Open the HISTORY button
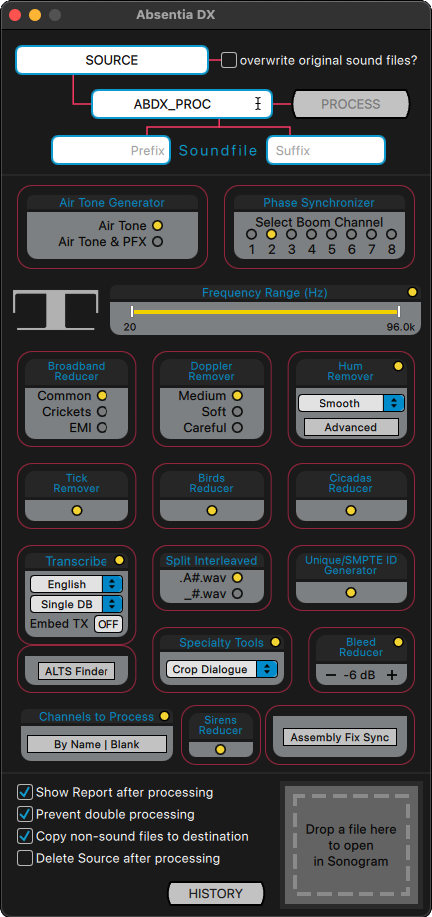The height and width of the screenshot is (917, 432). 216,894
